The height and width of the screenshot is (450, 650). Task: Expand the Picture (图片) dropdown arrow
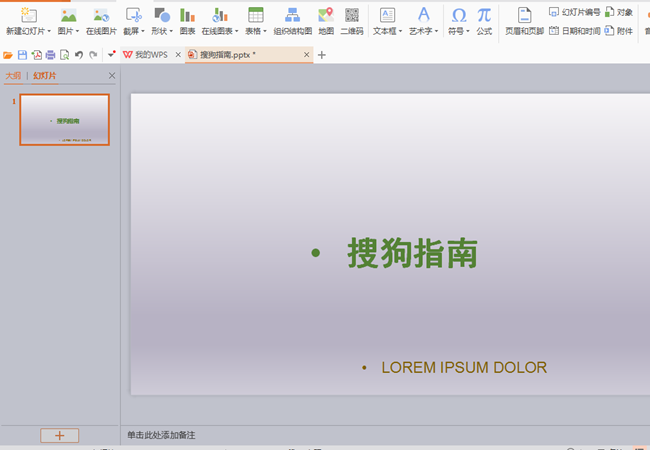[x=77, y=31]
